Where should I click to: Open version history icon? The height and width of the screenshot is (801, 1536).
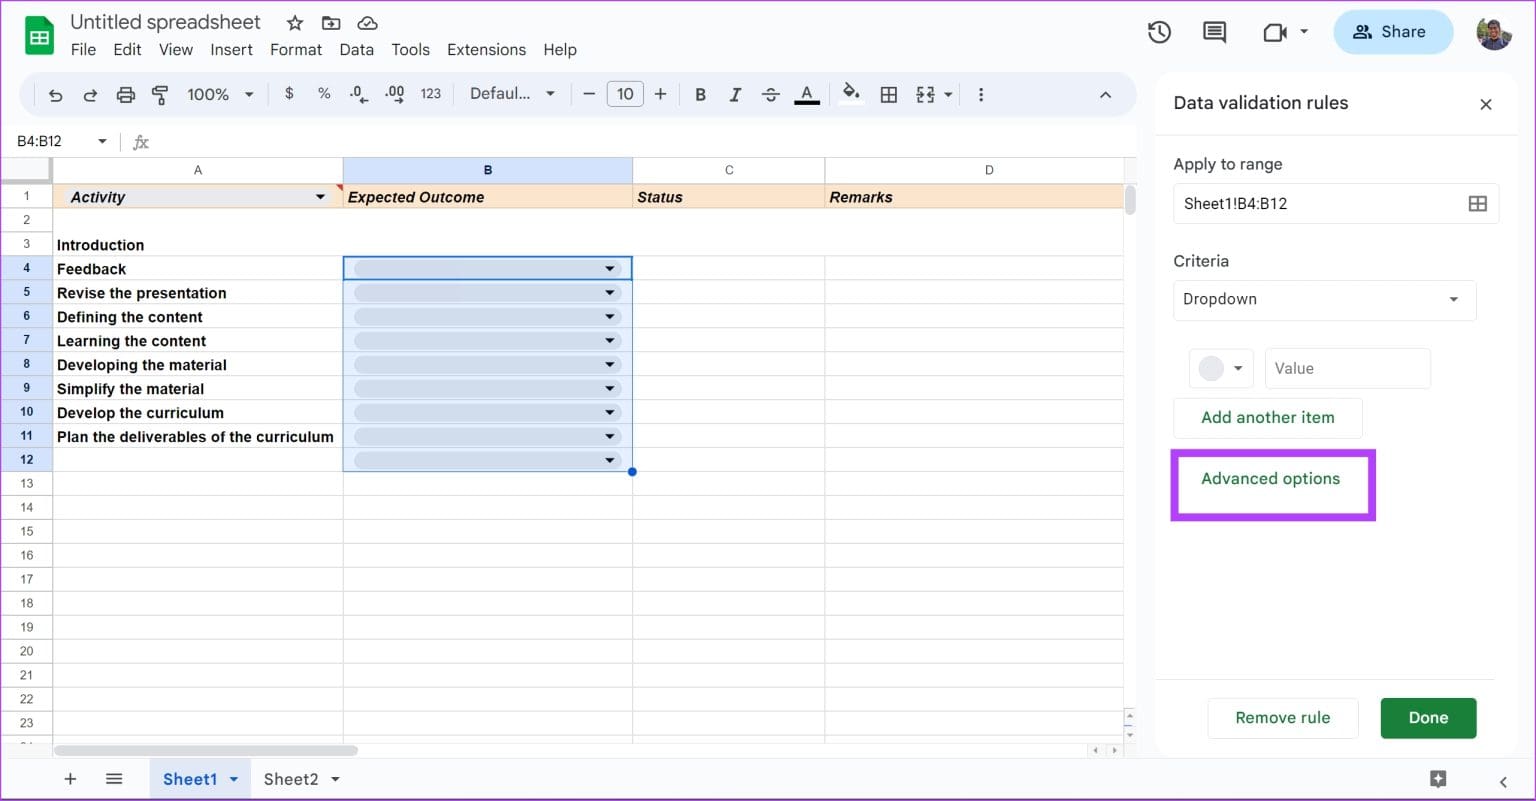1159,31
